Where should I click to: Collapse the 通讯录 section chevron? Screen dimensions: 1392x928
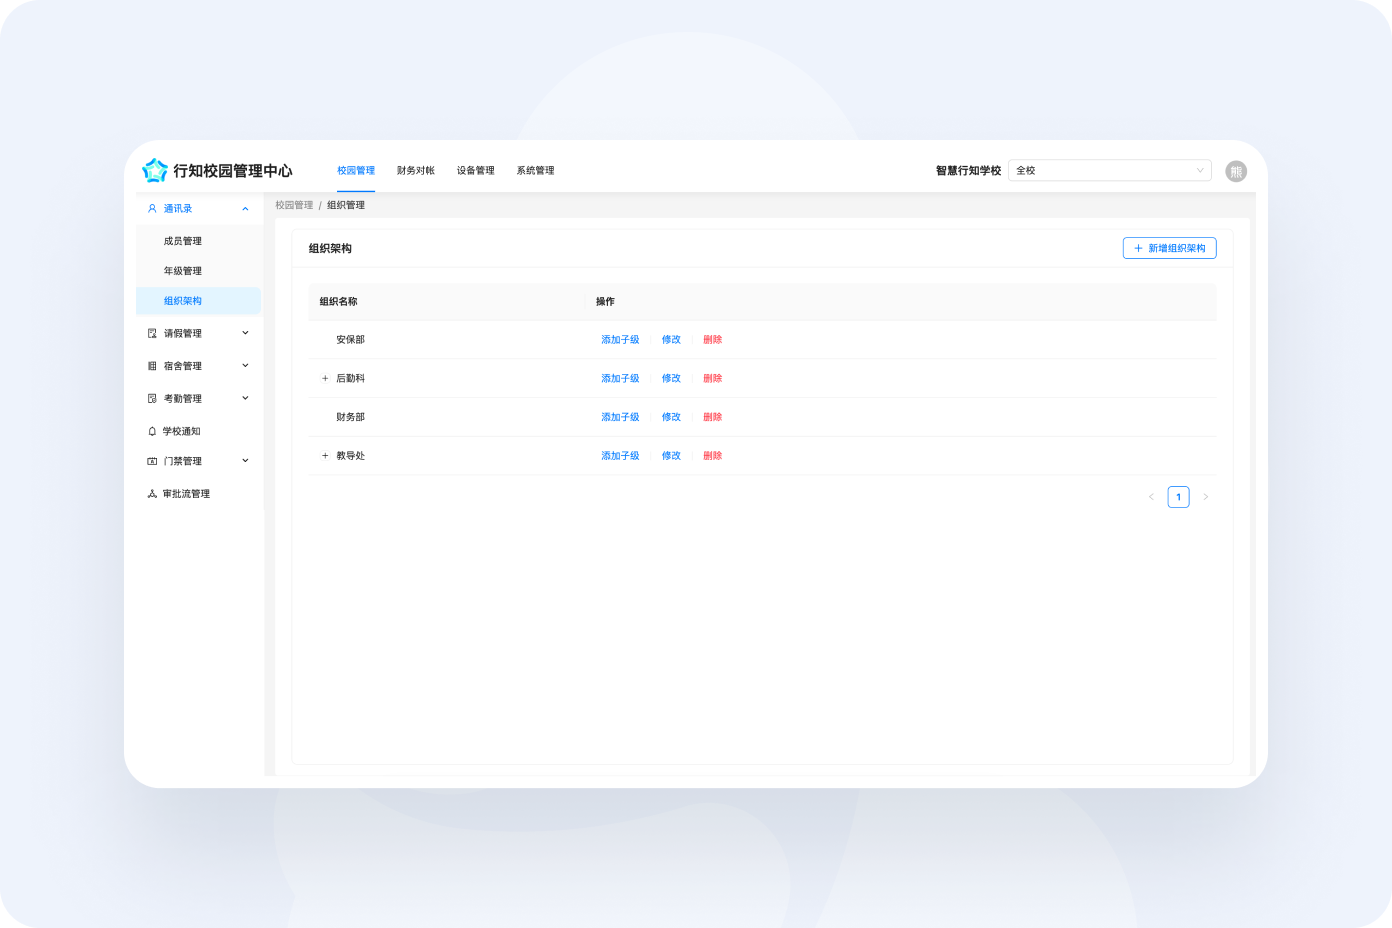(x=245, y=208)
